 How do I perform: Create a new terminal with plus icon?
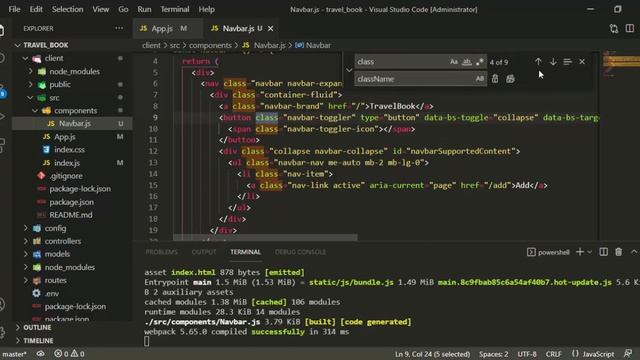(x=579, y=252)
